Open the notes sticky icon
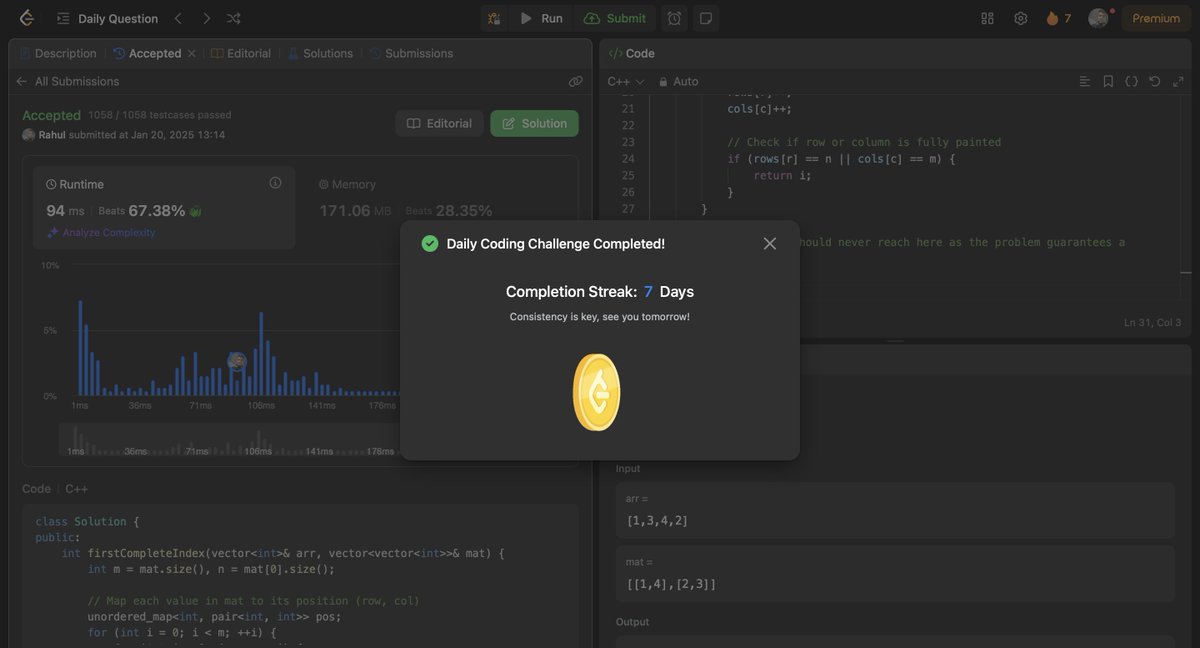Viewport: 1200px width, 648px height. [706, 18]
